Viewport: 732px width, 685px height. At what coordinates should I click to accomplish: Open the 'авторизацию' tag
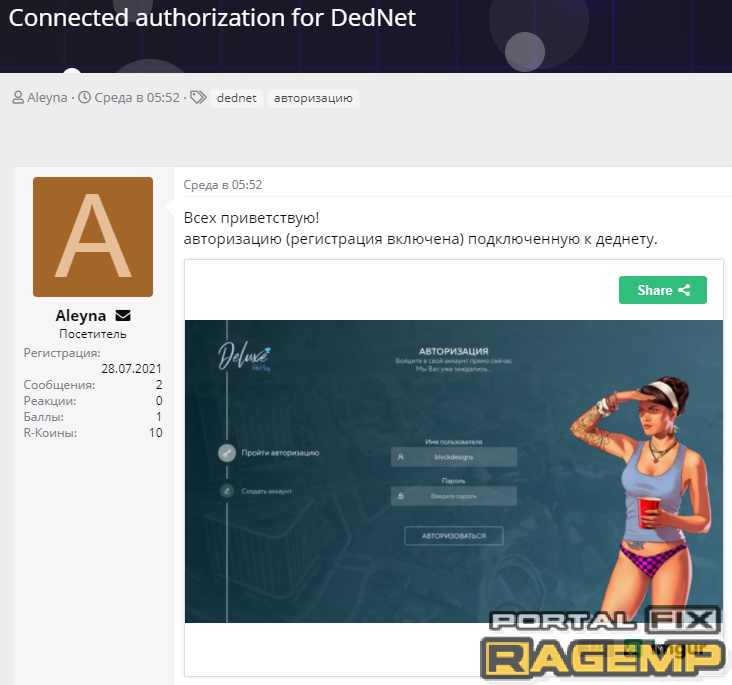click(x=313, y=98)
